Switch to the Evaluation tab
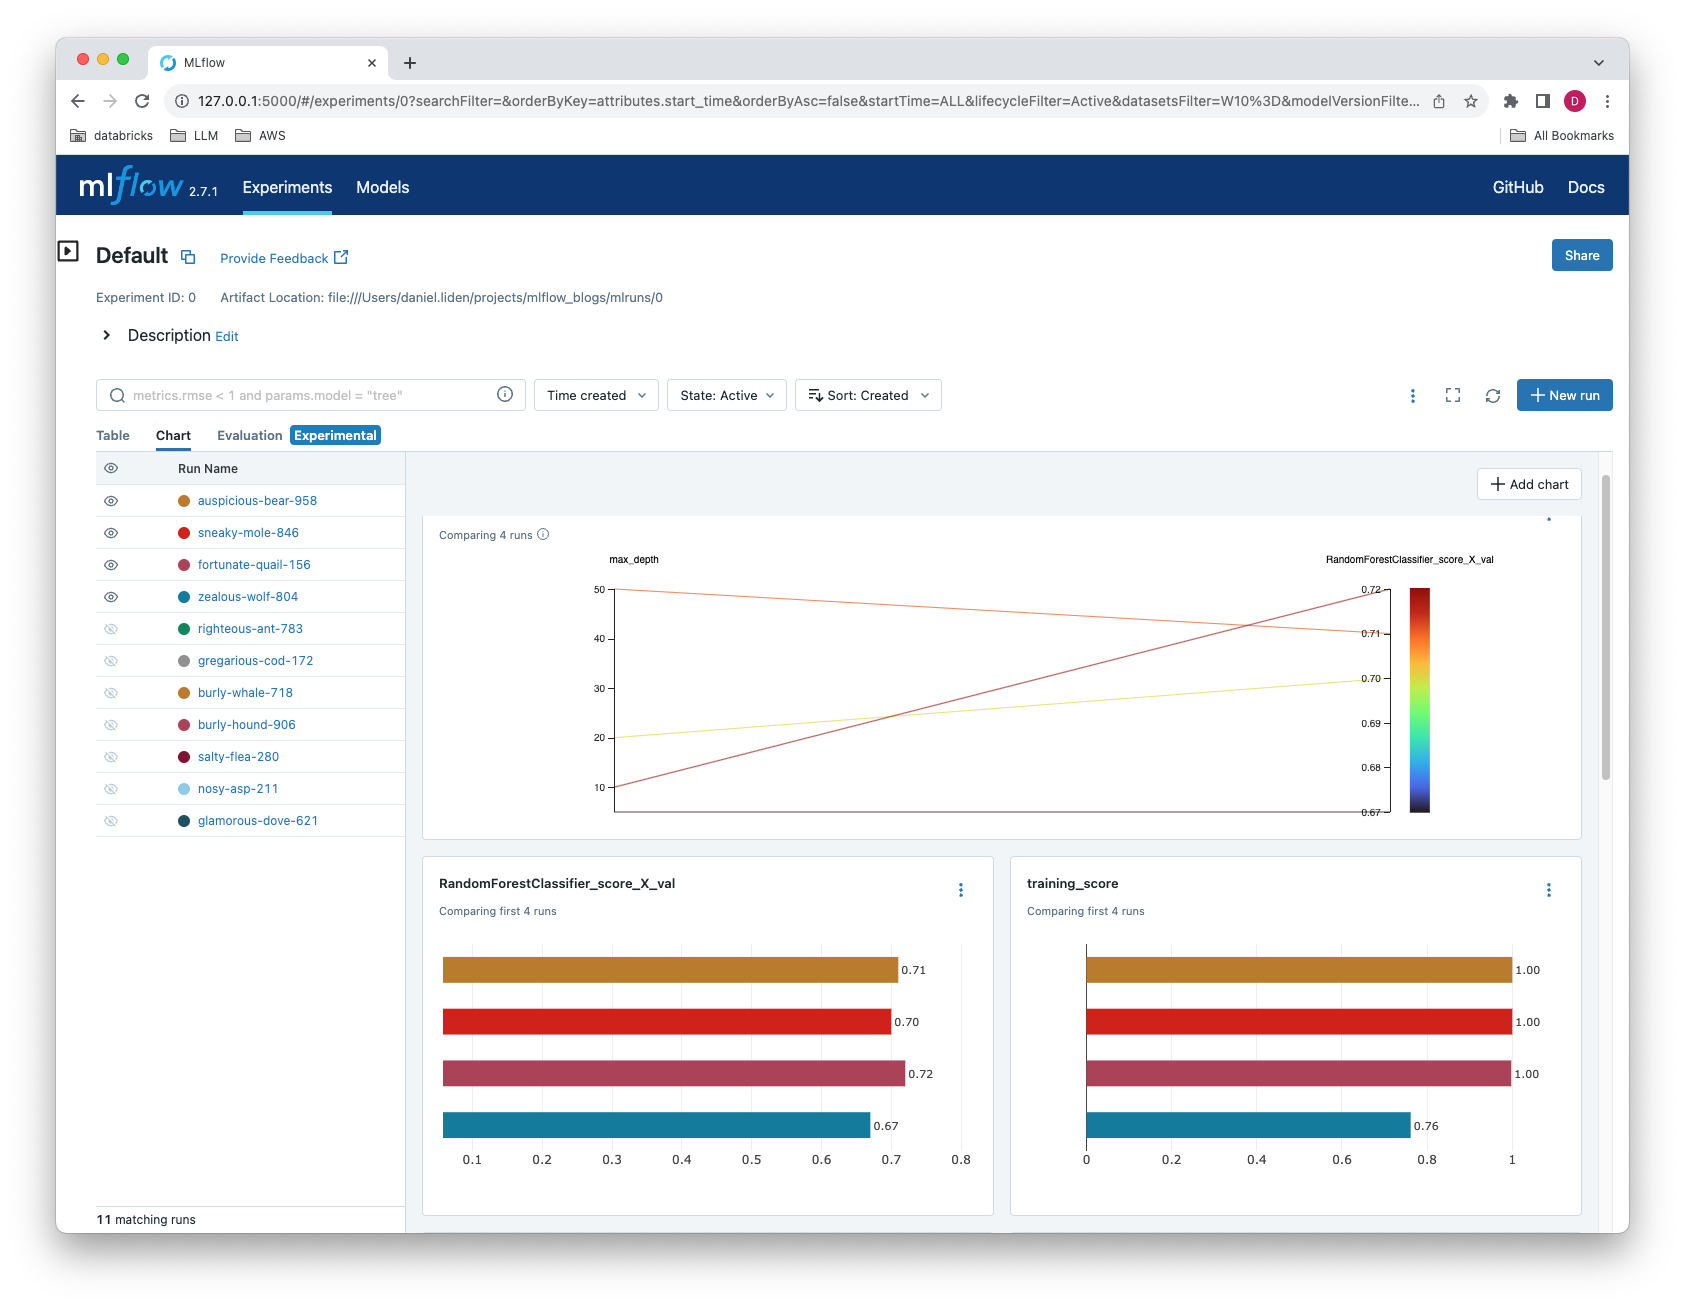This screenshot has width=1685, height=1307. (248, 435)
